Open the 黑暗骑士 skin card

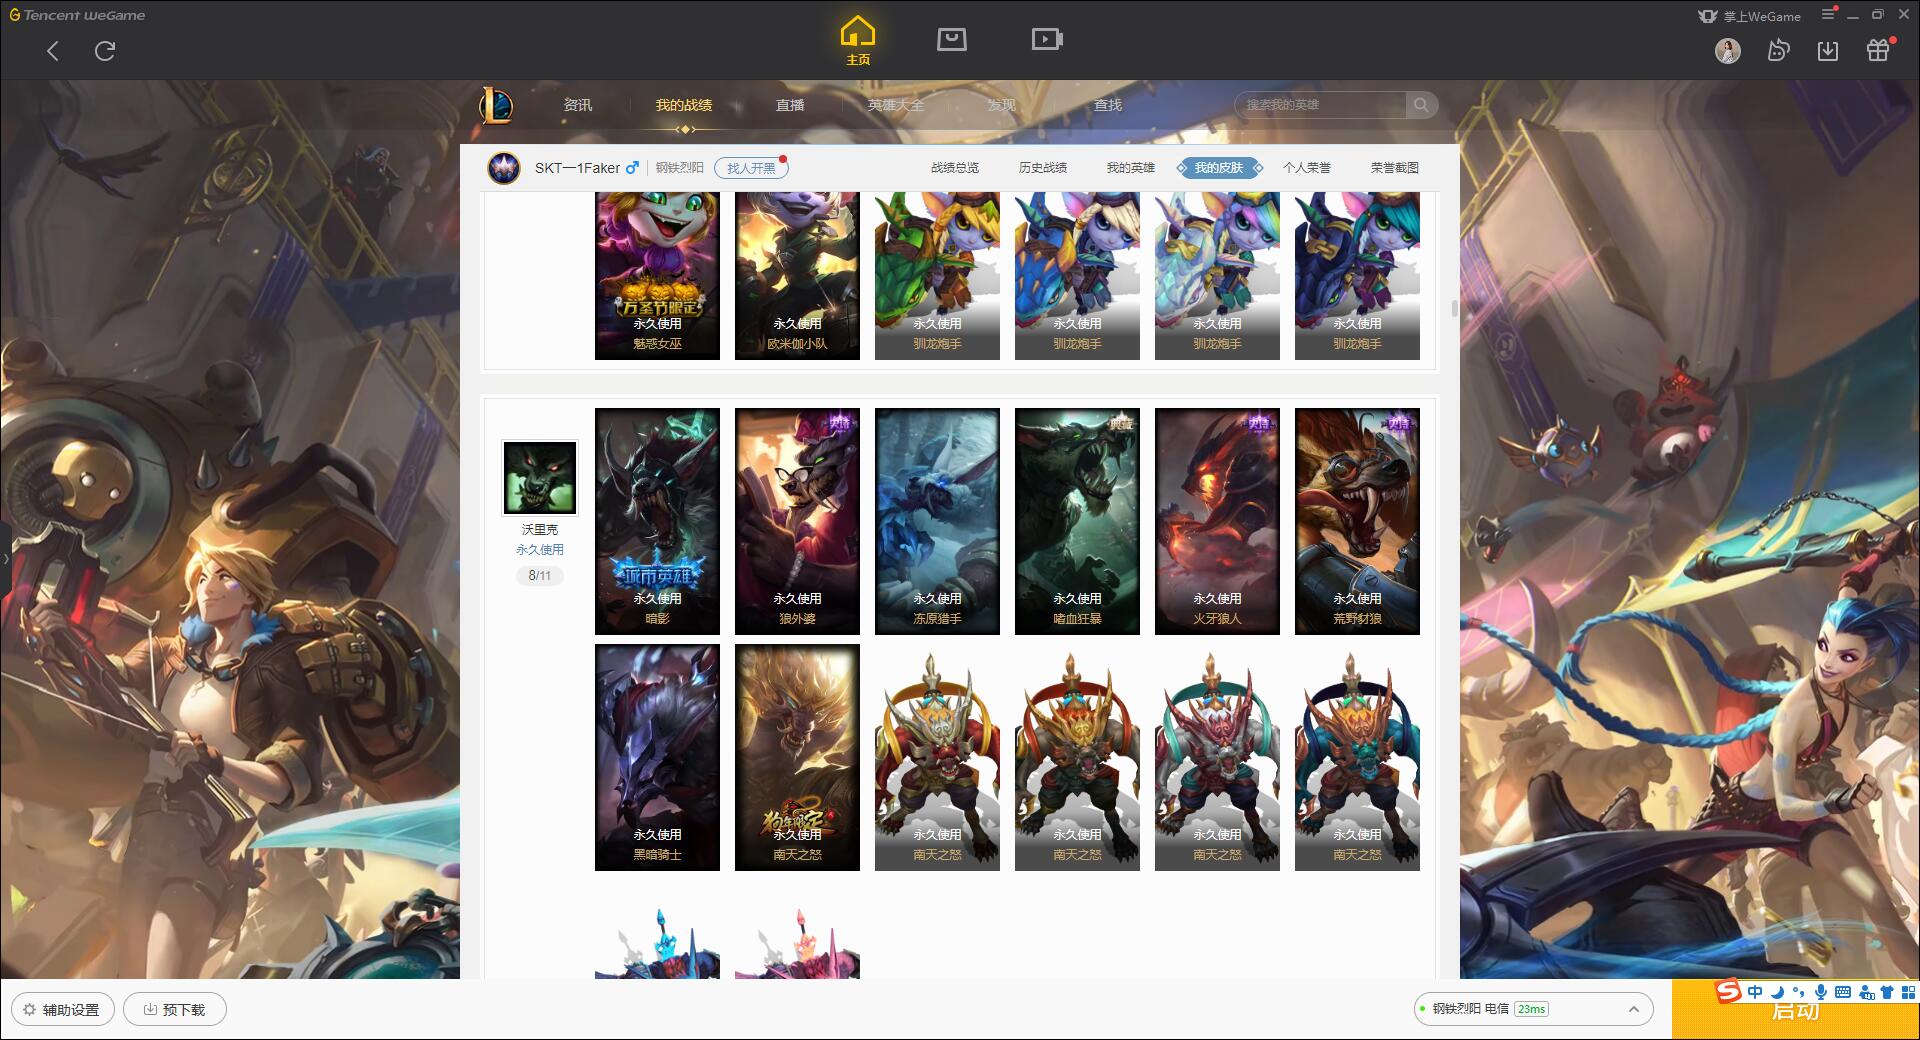657,757
